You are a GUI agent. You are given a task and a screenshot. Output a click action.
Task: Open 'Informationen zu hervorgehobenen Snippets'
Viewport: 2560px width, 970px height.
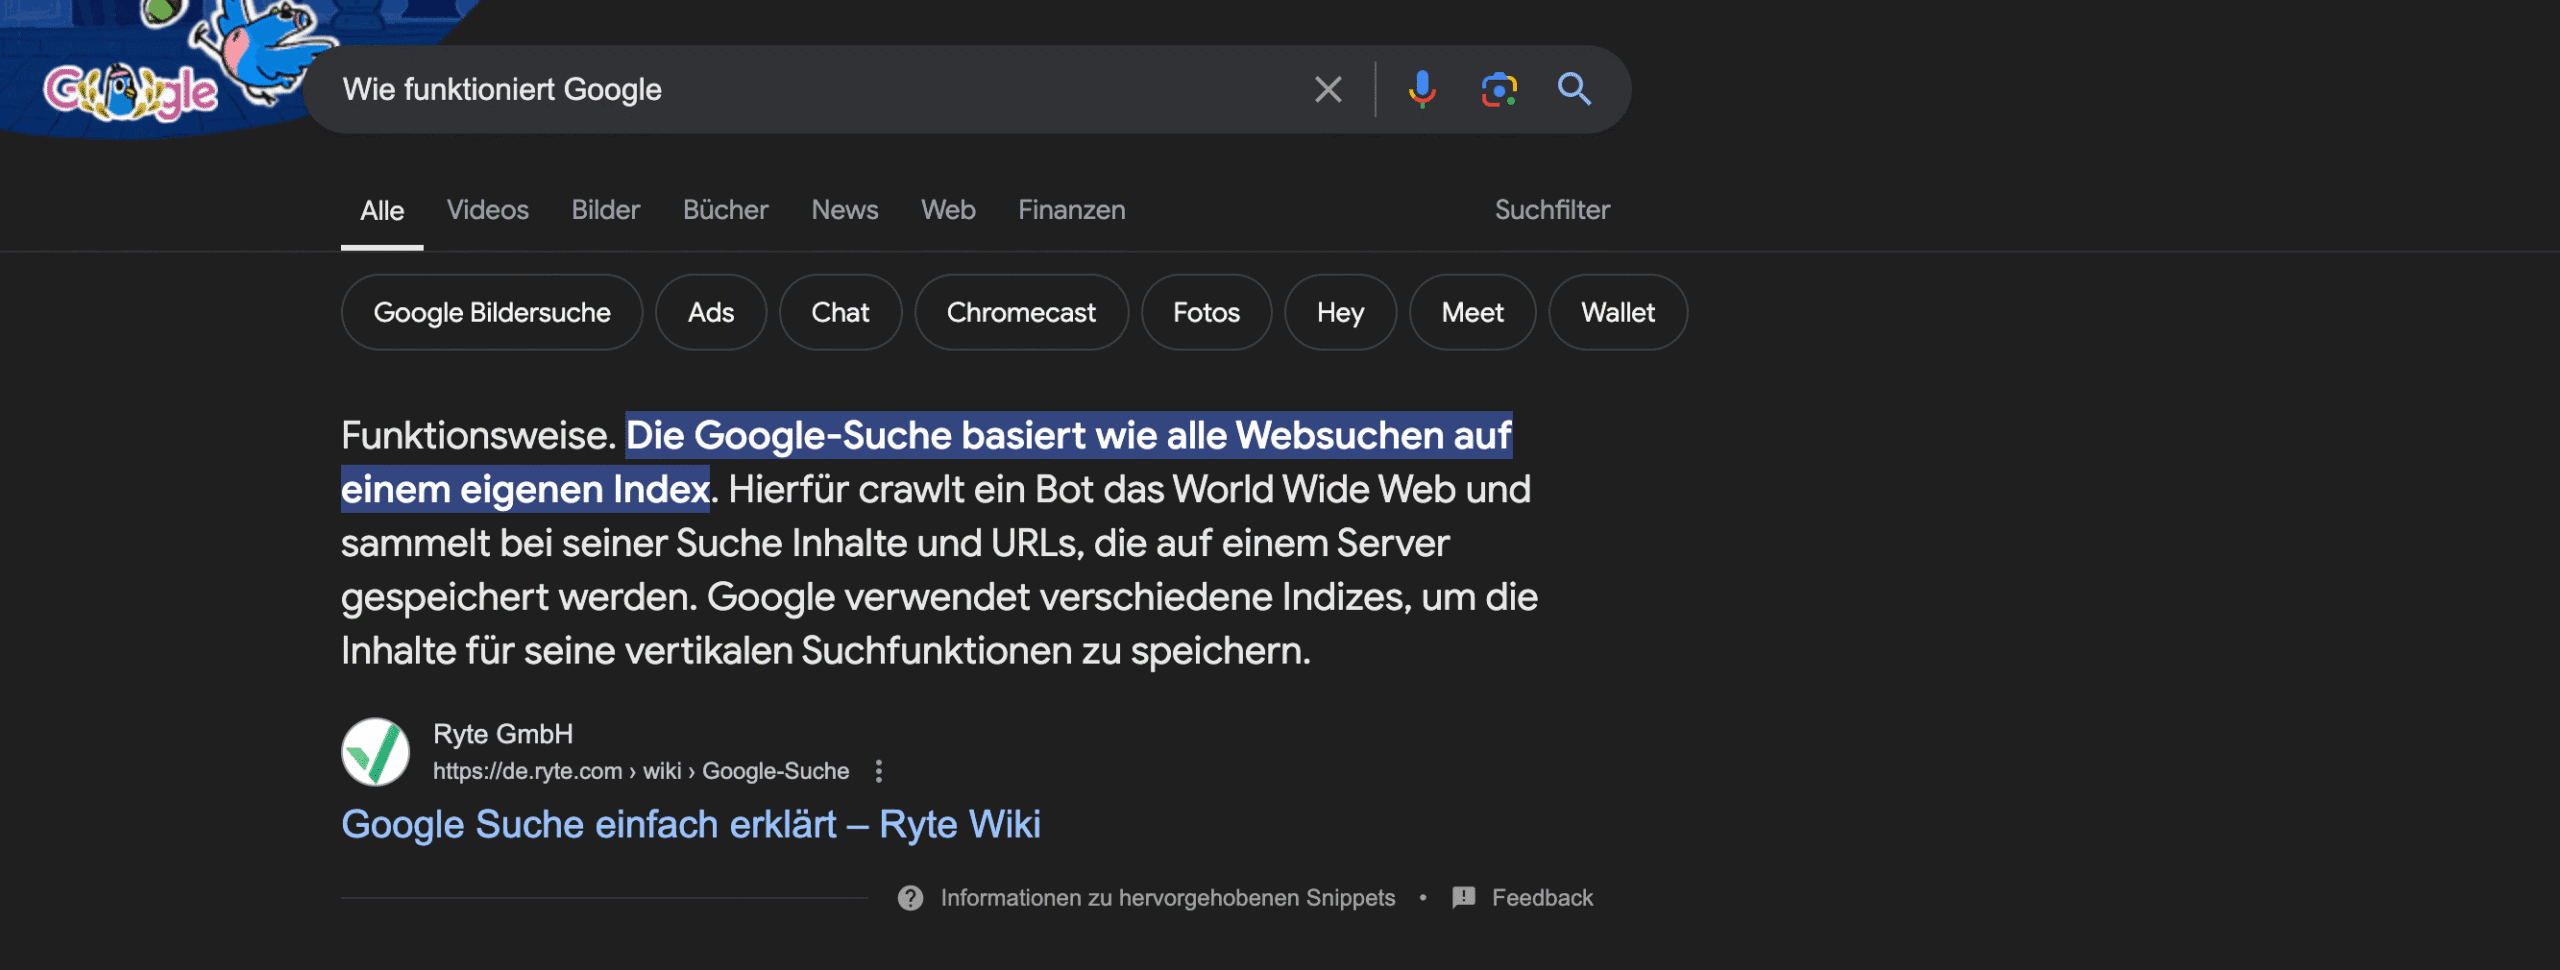tap(1167, 898)
